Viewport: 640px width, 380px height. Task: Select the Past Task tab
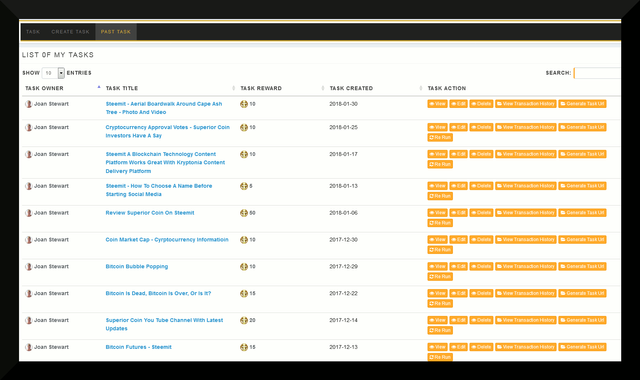(x=116, y=32)
